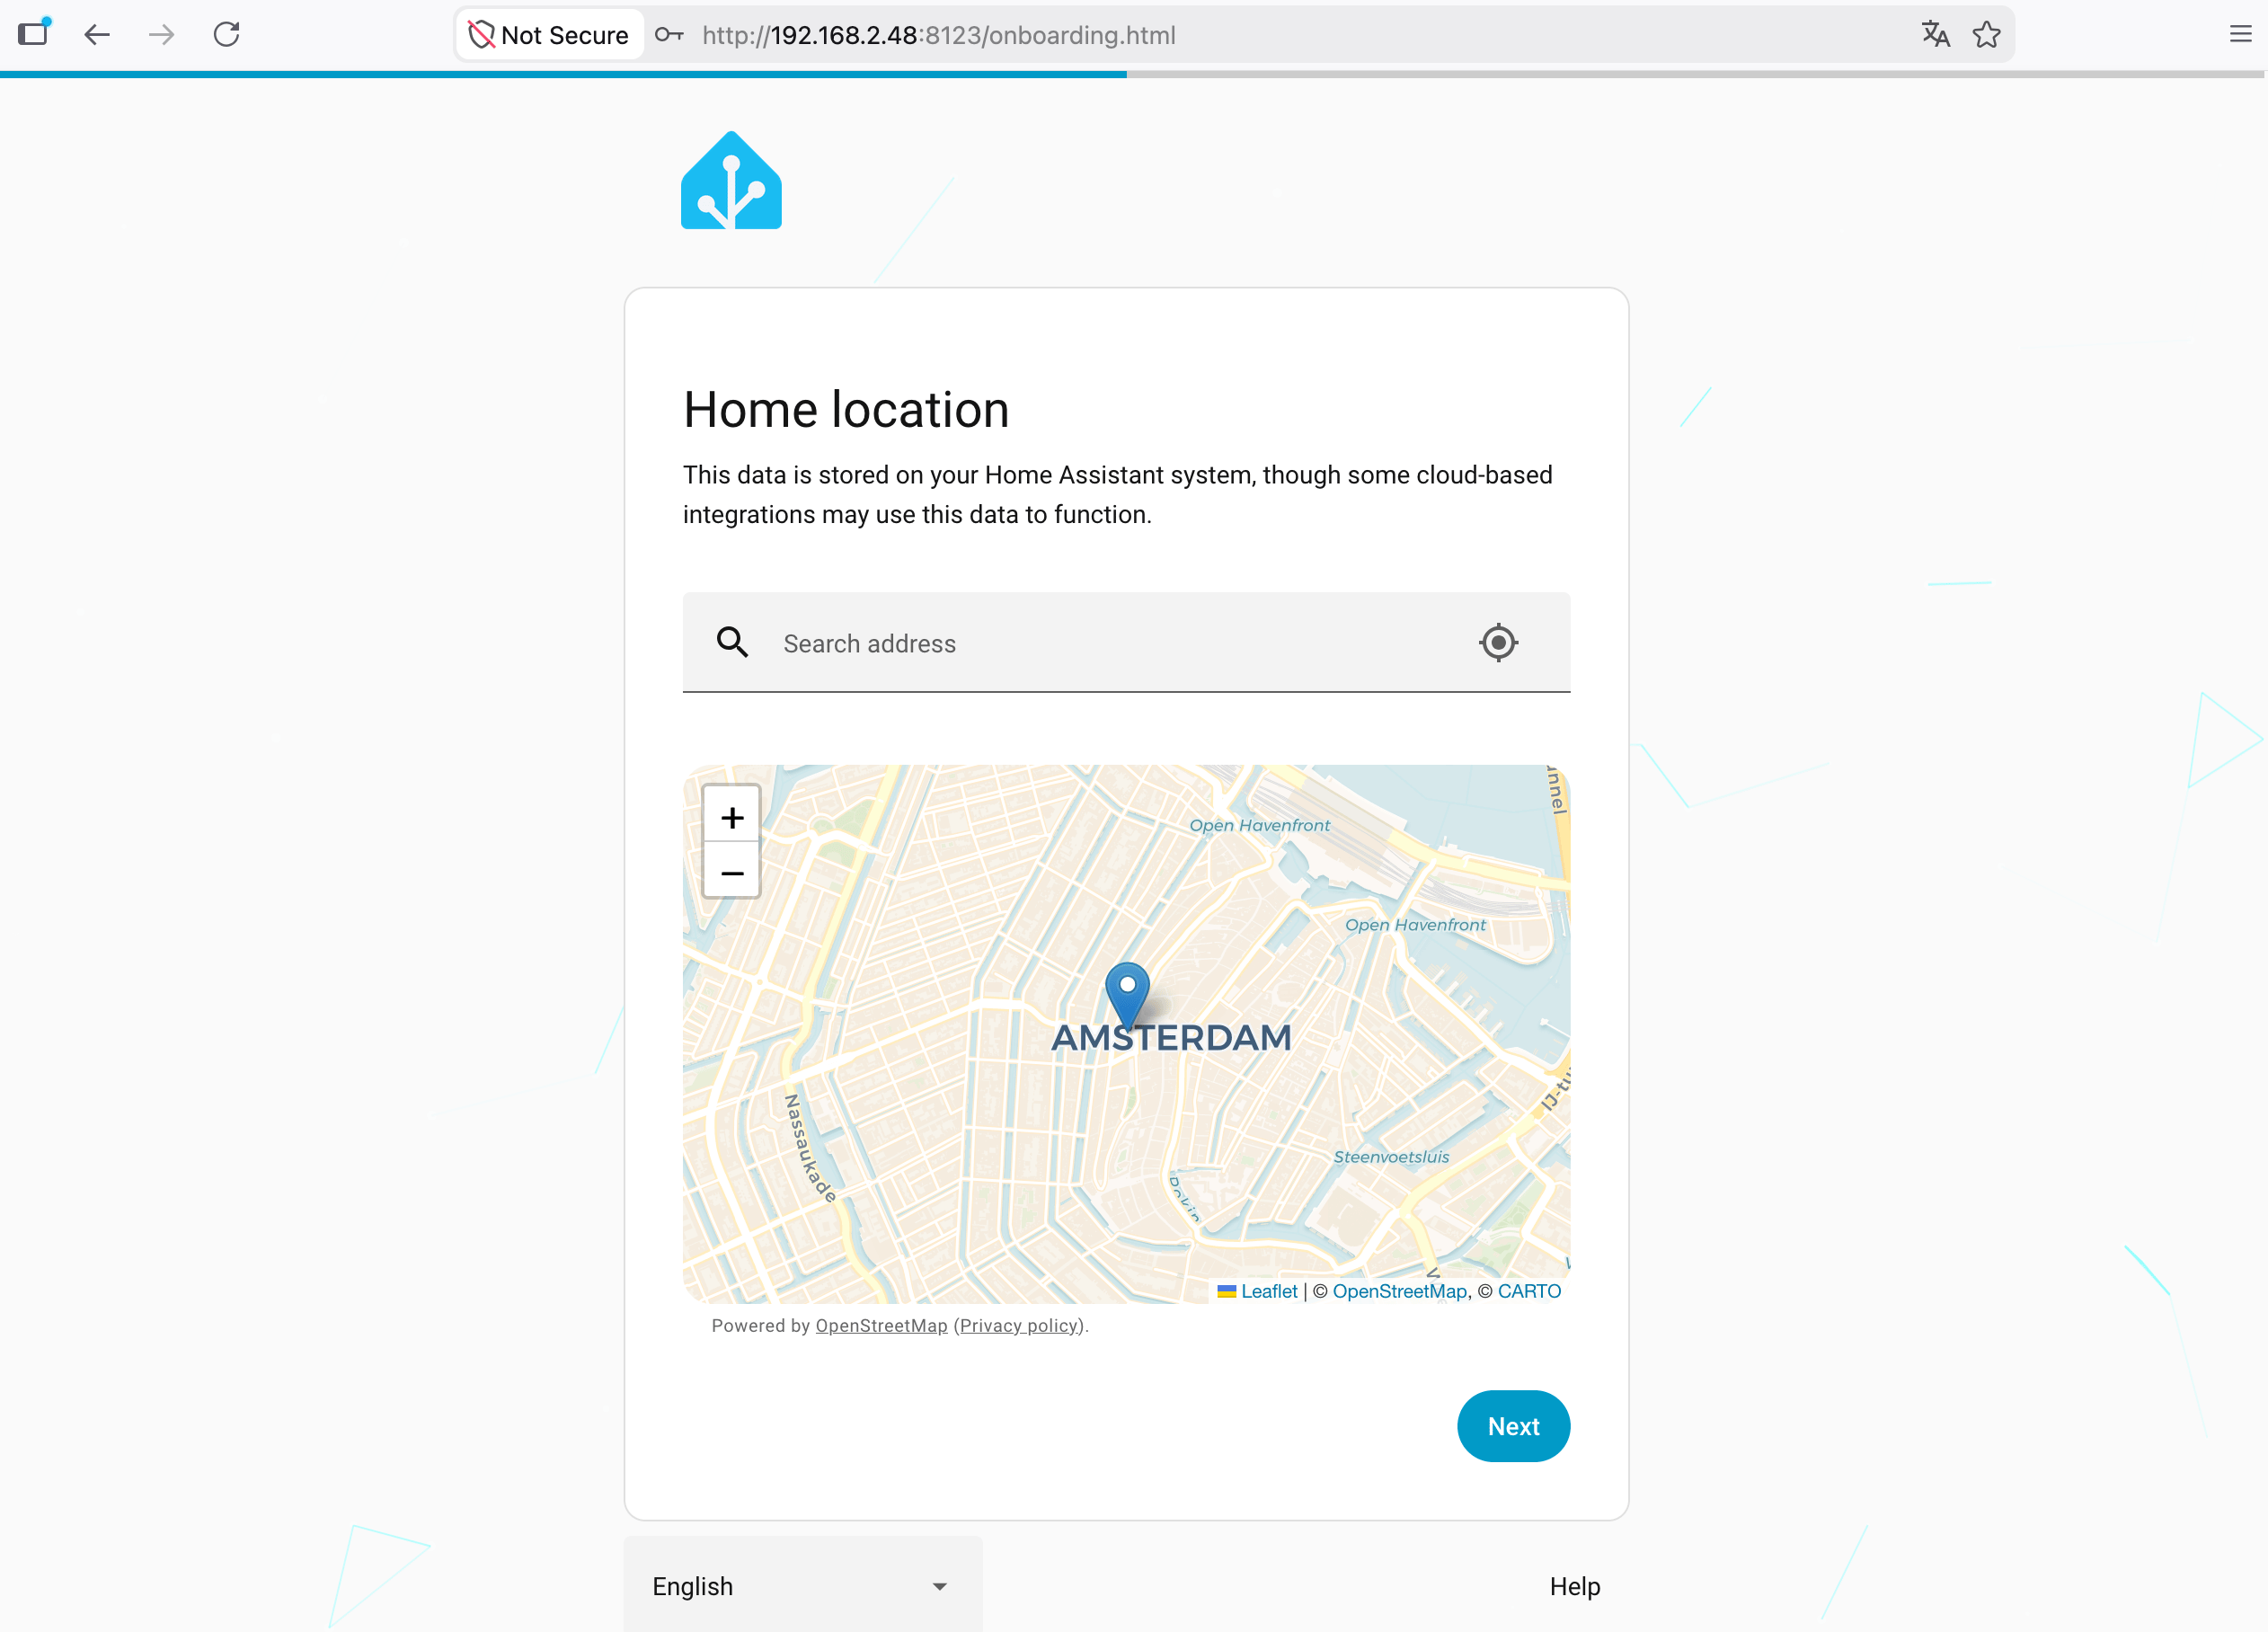This screenshot has height=1632, width=2268.
Task: Open the OpenStreetMap map attribution link
Action: click(x=1399, y=1291)
